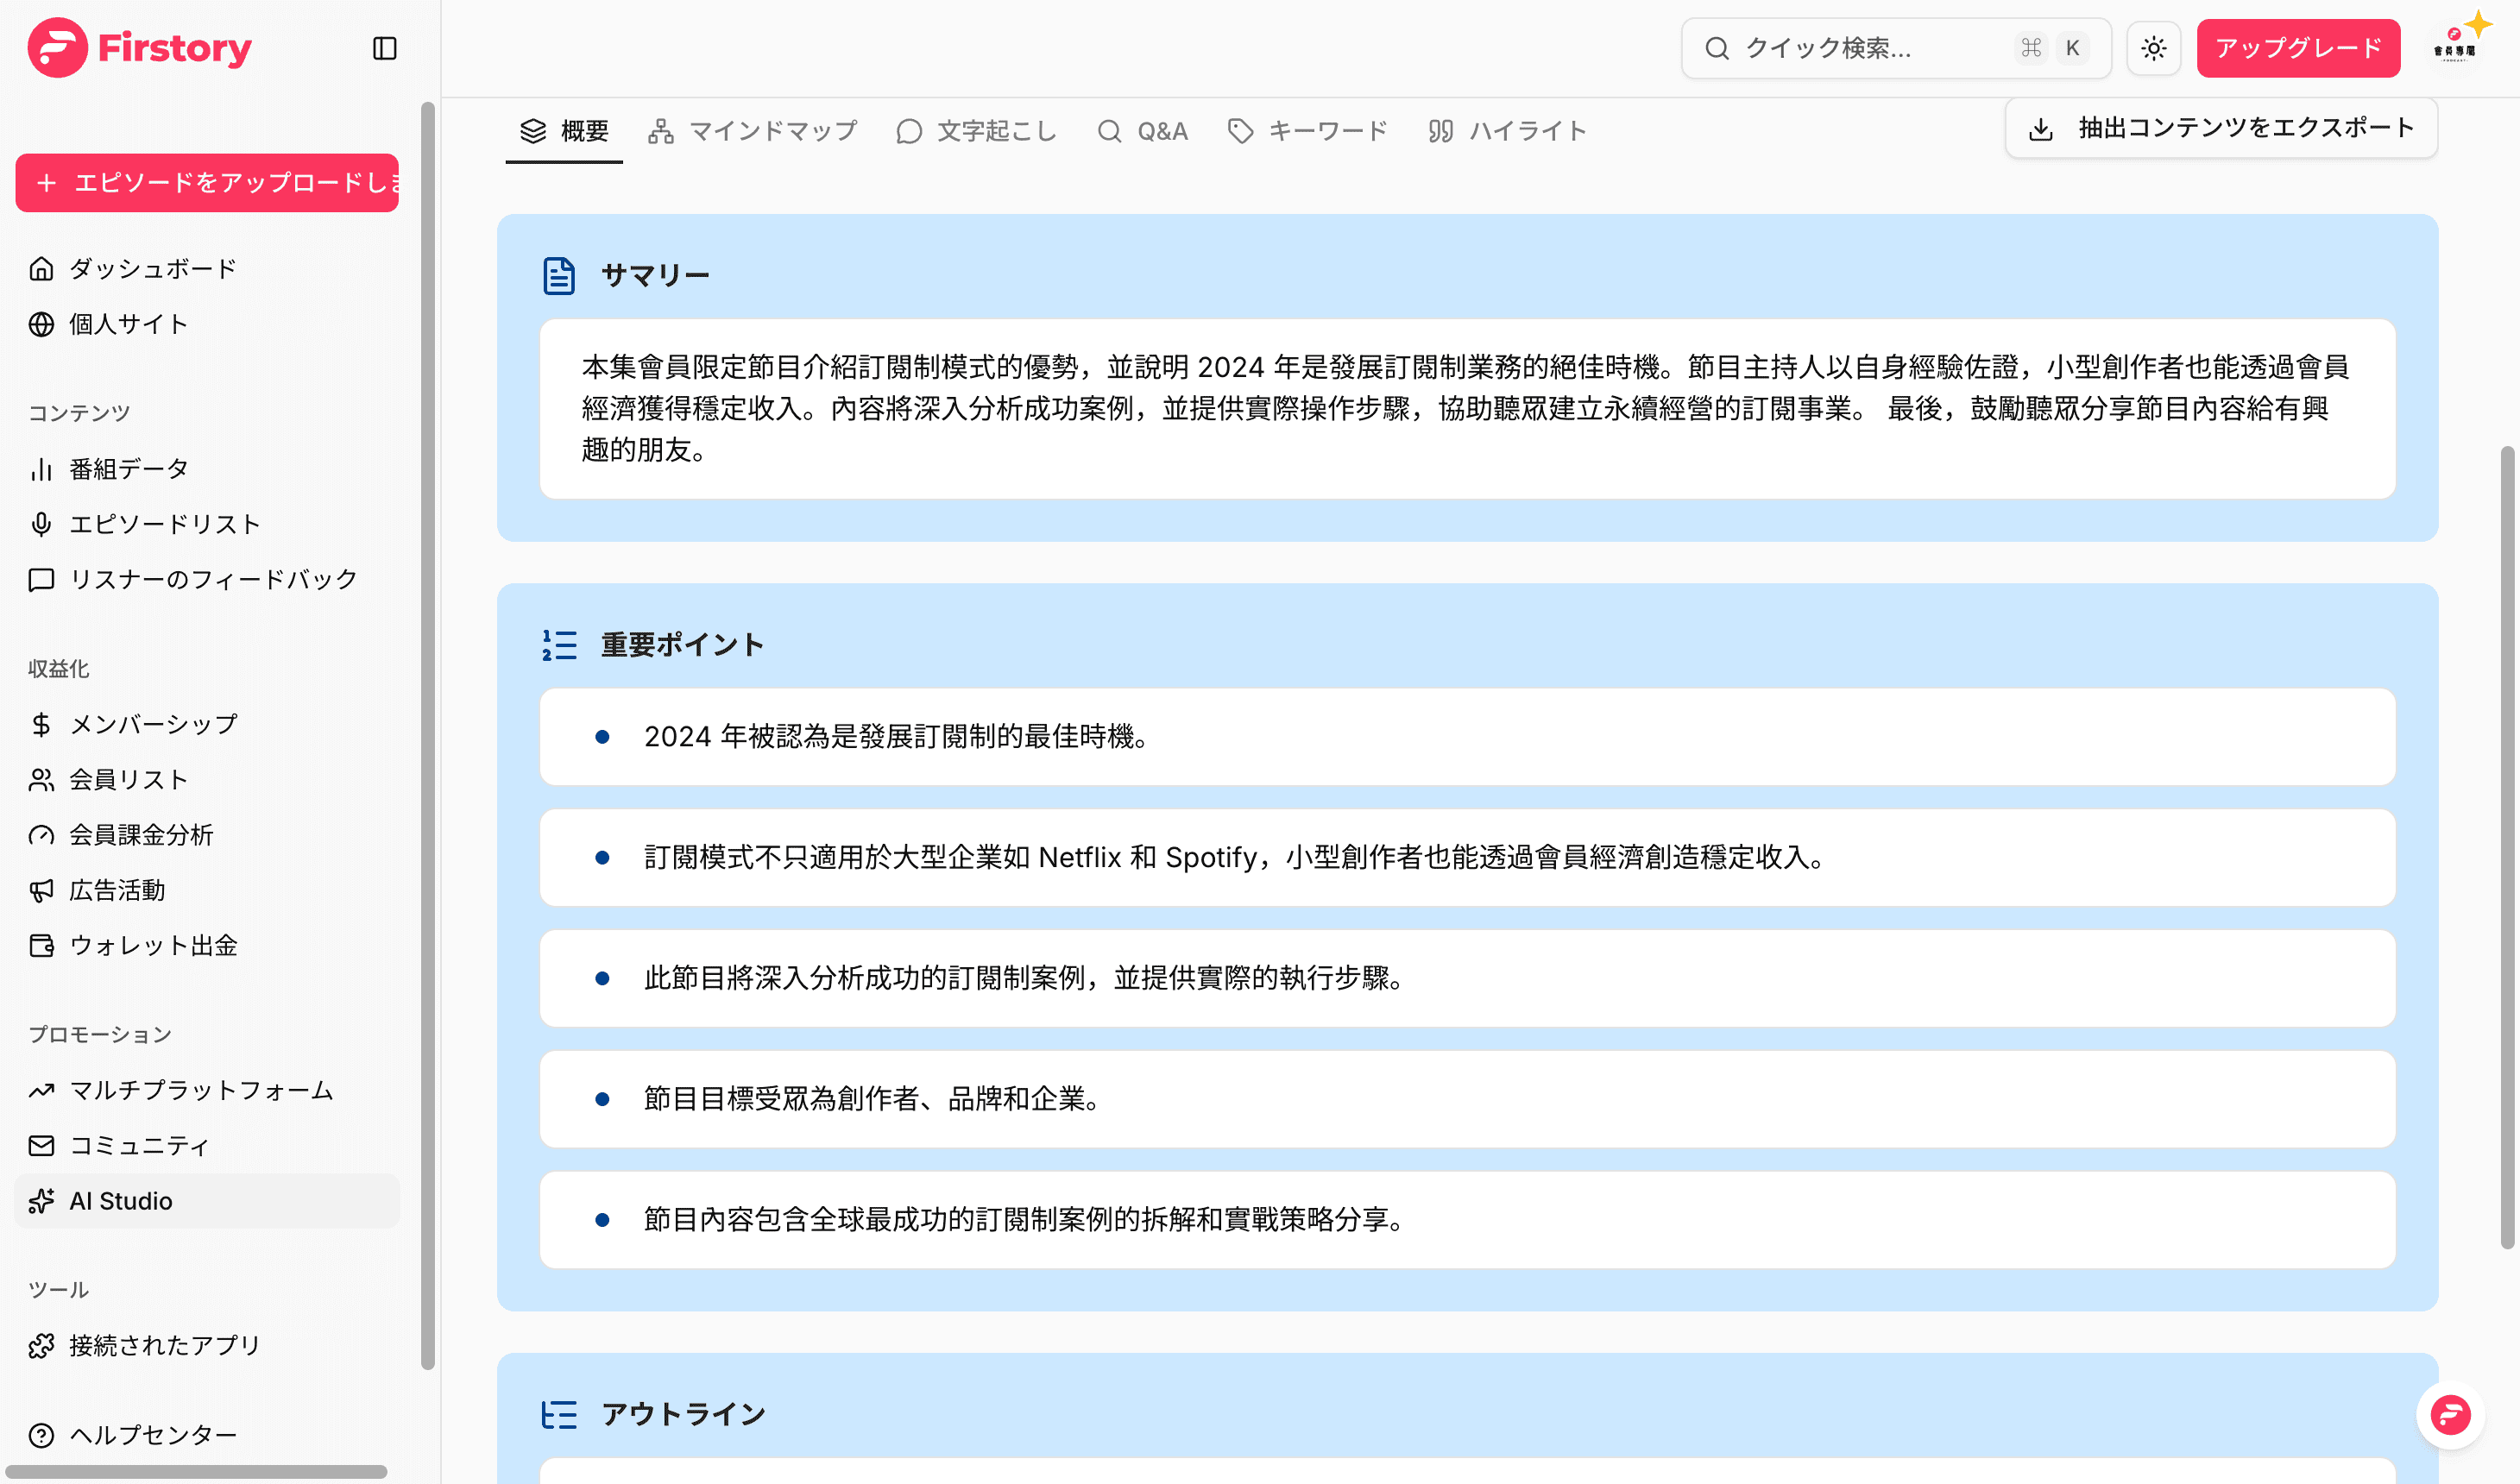Image resolution: width=2520 pixels, height=1484 pixels.
Task: Click the Firstory logo
Action: tap(140, 47)
